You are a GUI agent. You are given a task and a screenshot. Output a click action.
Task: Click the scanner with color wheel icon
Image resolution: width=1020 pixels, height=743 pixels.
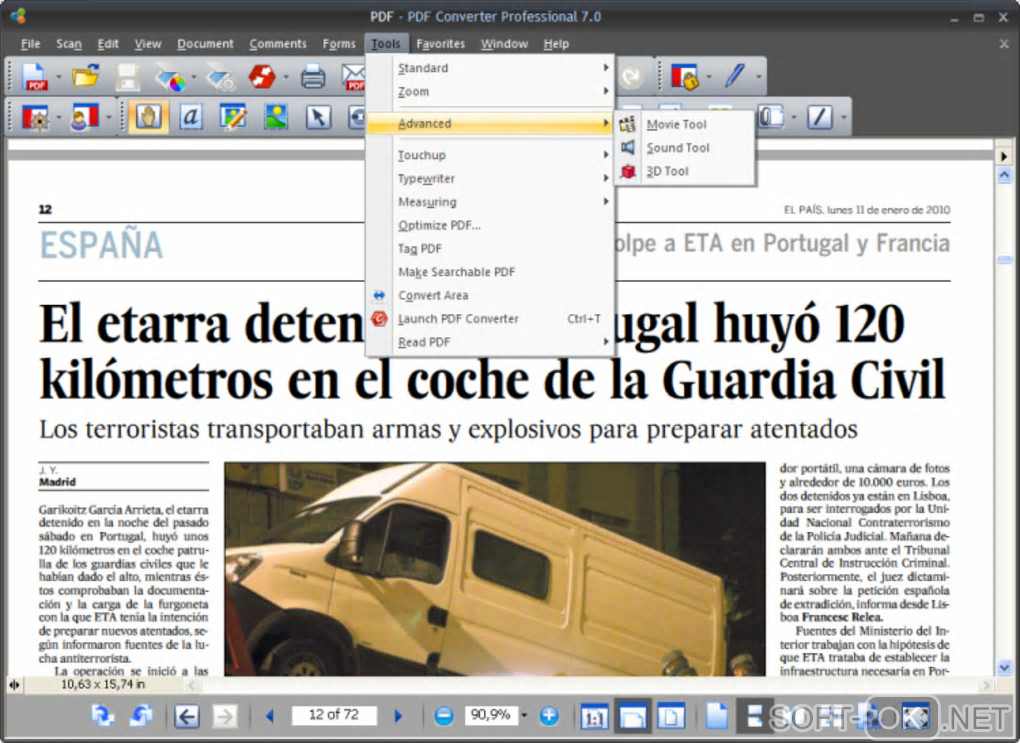(x=170, y=78)
